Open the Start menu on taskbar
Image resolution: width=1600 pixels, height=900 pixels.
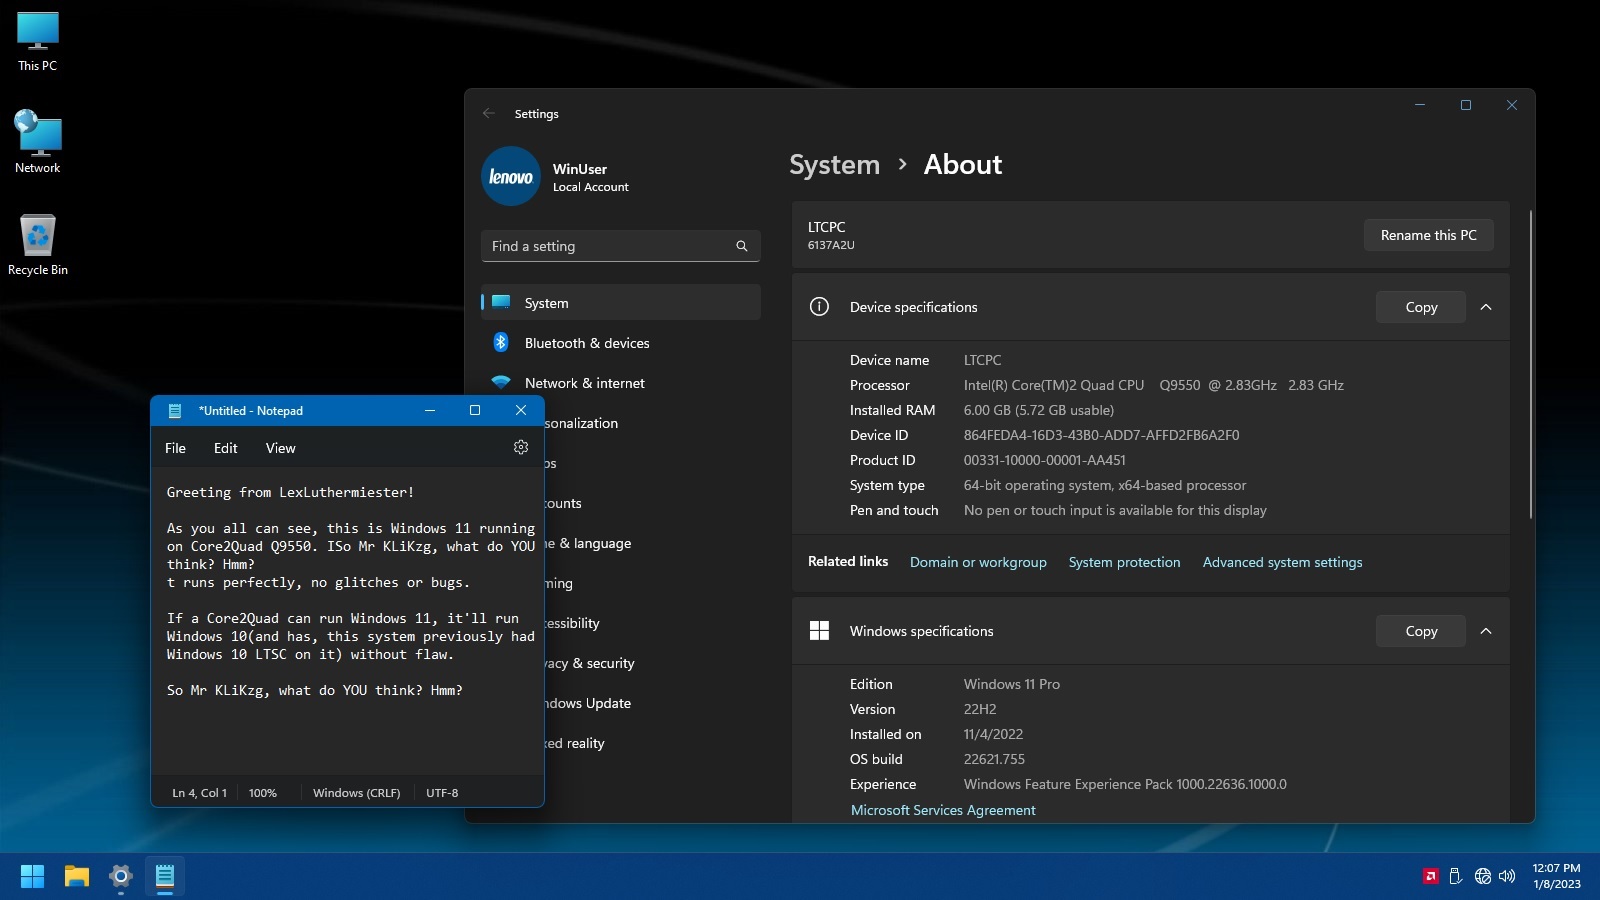32,876
